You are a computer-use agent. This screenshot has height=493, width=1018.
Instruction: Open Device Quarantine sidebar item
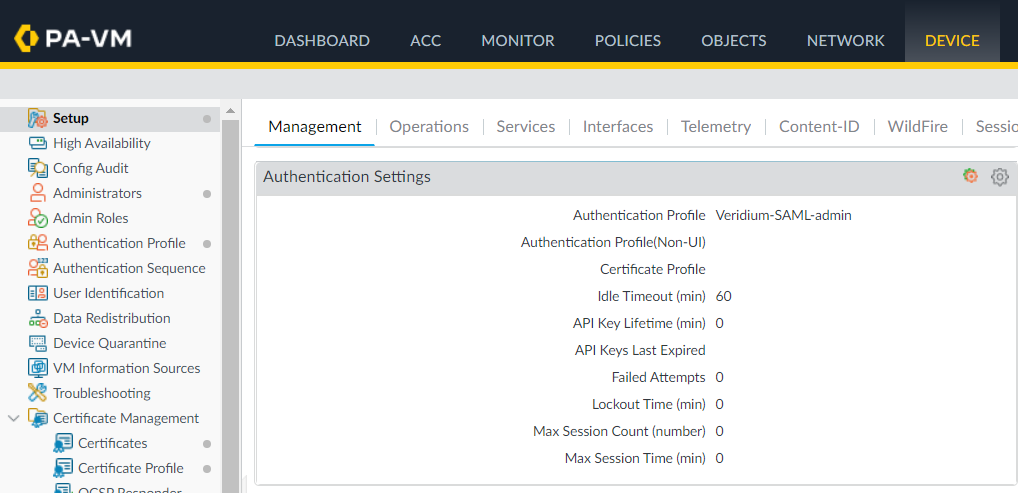109,343
